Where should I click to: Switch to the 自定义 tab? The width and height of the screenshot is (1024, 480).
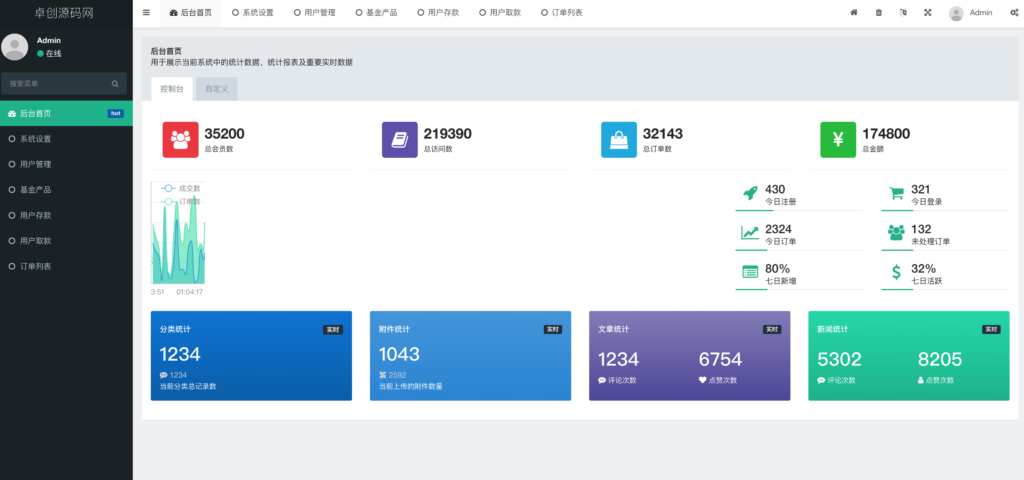coord(217,89)
